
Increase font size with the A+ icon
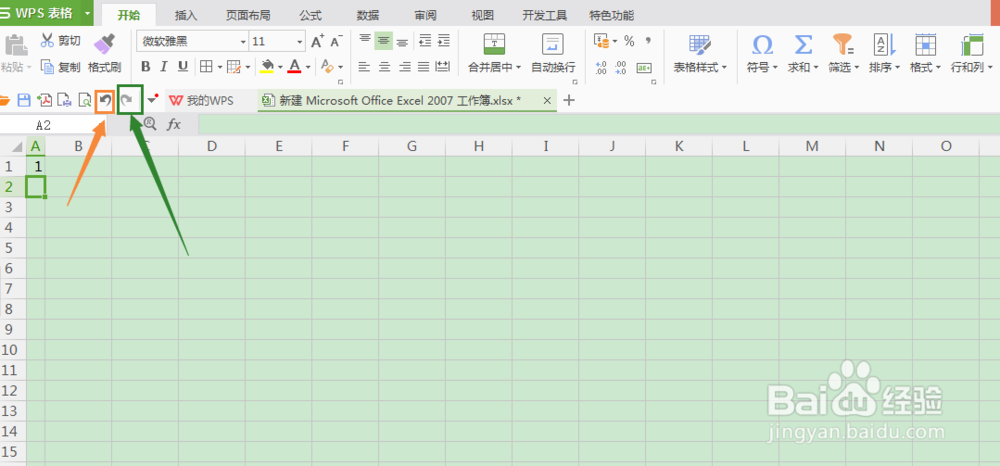tap(318, 41)
